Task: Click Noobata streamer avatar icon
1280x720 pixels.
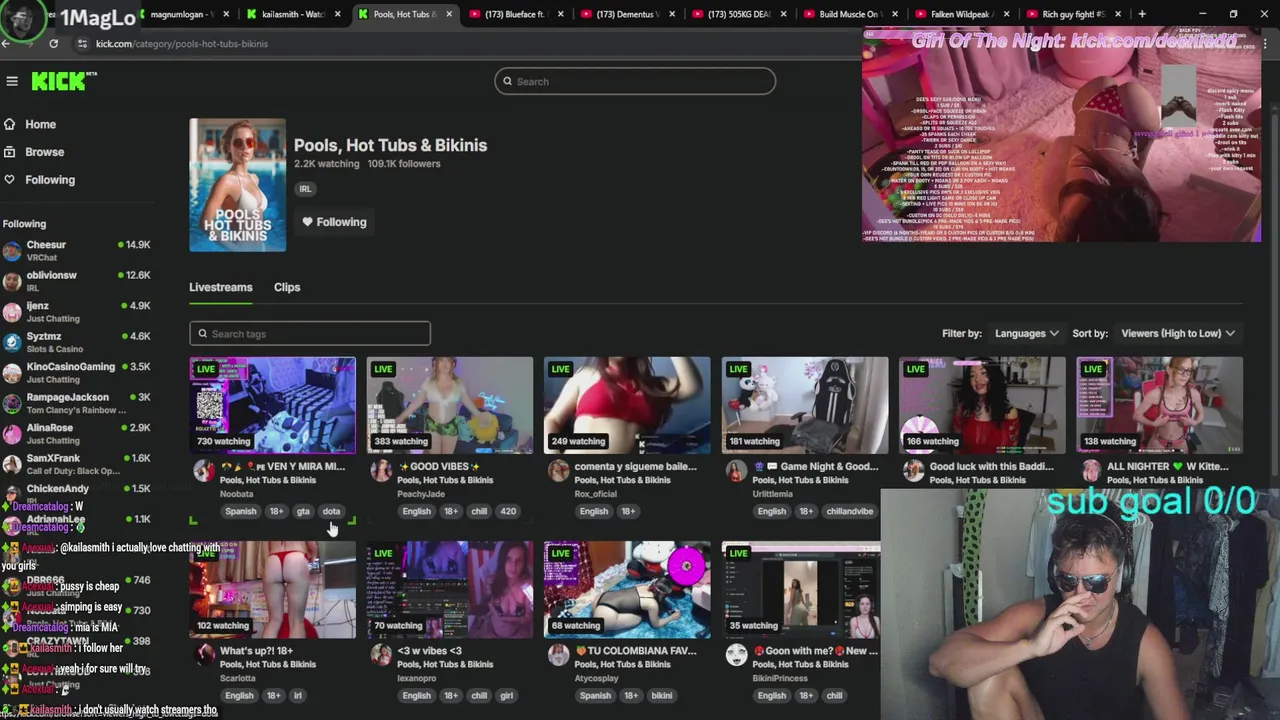Action: pyautogui.click(x=204, y=471)
